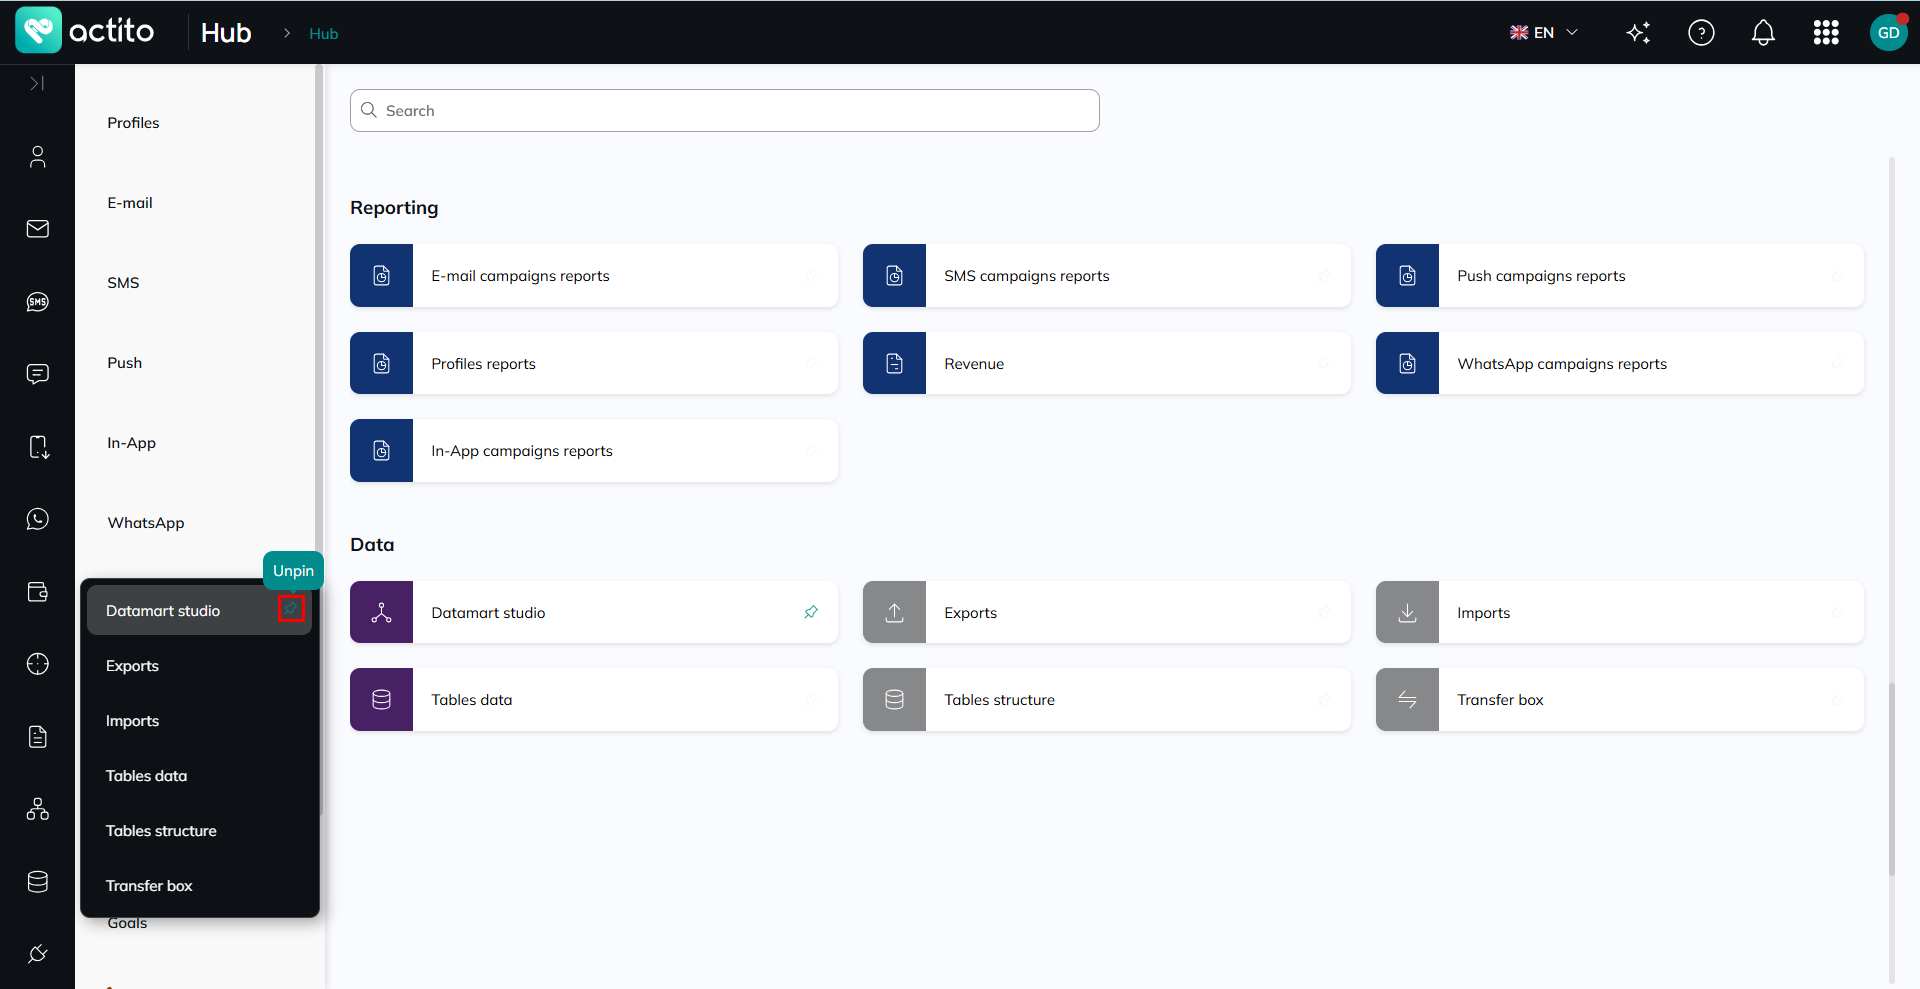The width and height of the screenshot is (1920, 989).
Task: Open the SMS campaigns reports card
Action: pyautogui.click(x=1106, y=276)
